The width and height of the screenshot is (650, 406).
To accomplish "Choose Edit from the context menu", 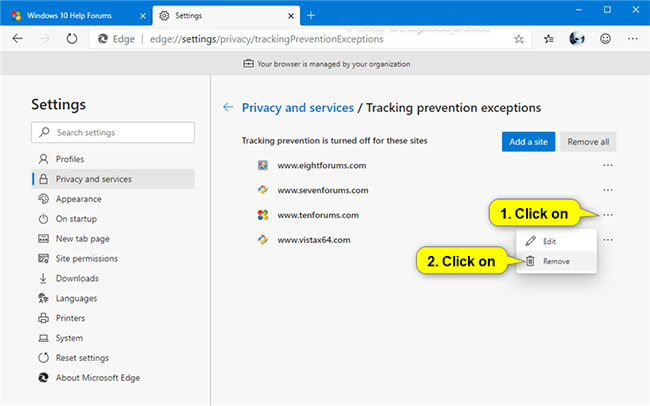I will 556,241.
